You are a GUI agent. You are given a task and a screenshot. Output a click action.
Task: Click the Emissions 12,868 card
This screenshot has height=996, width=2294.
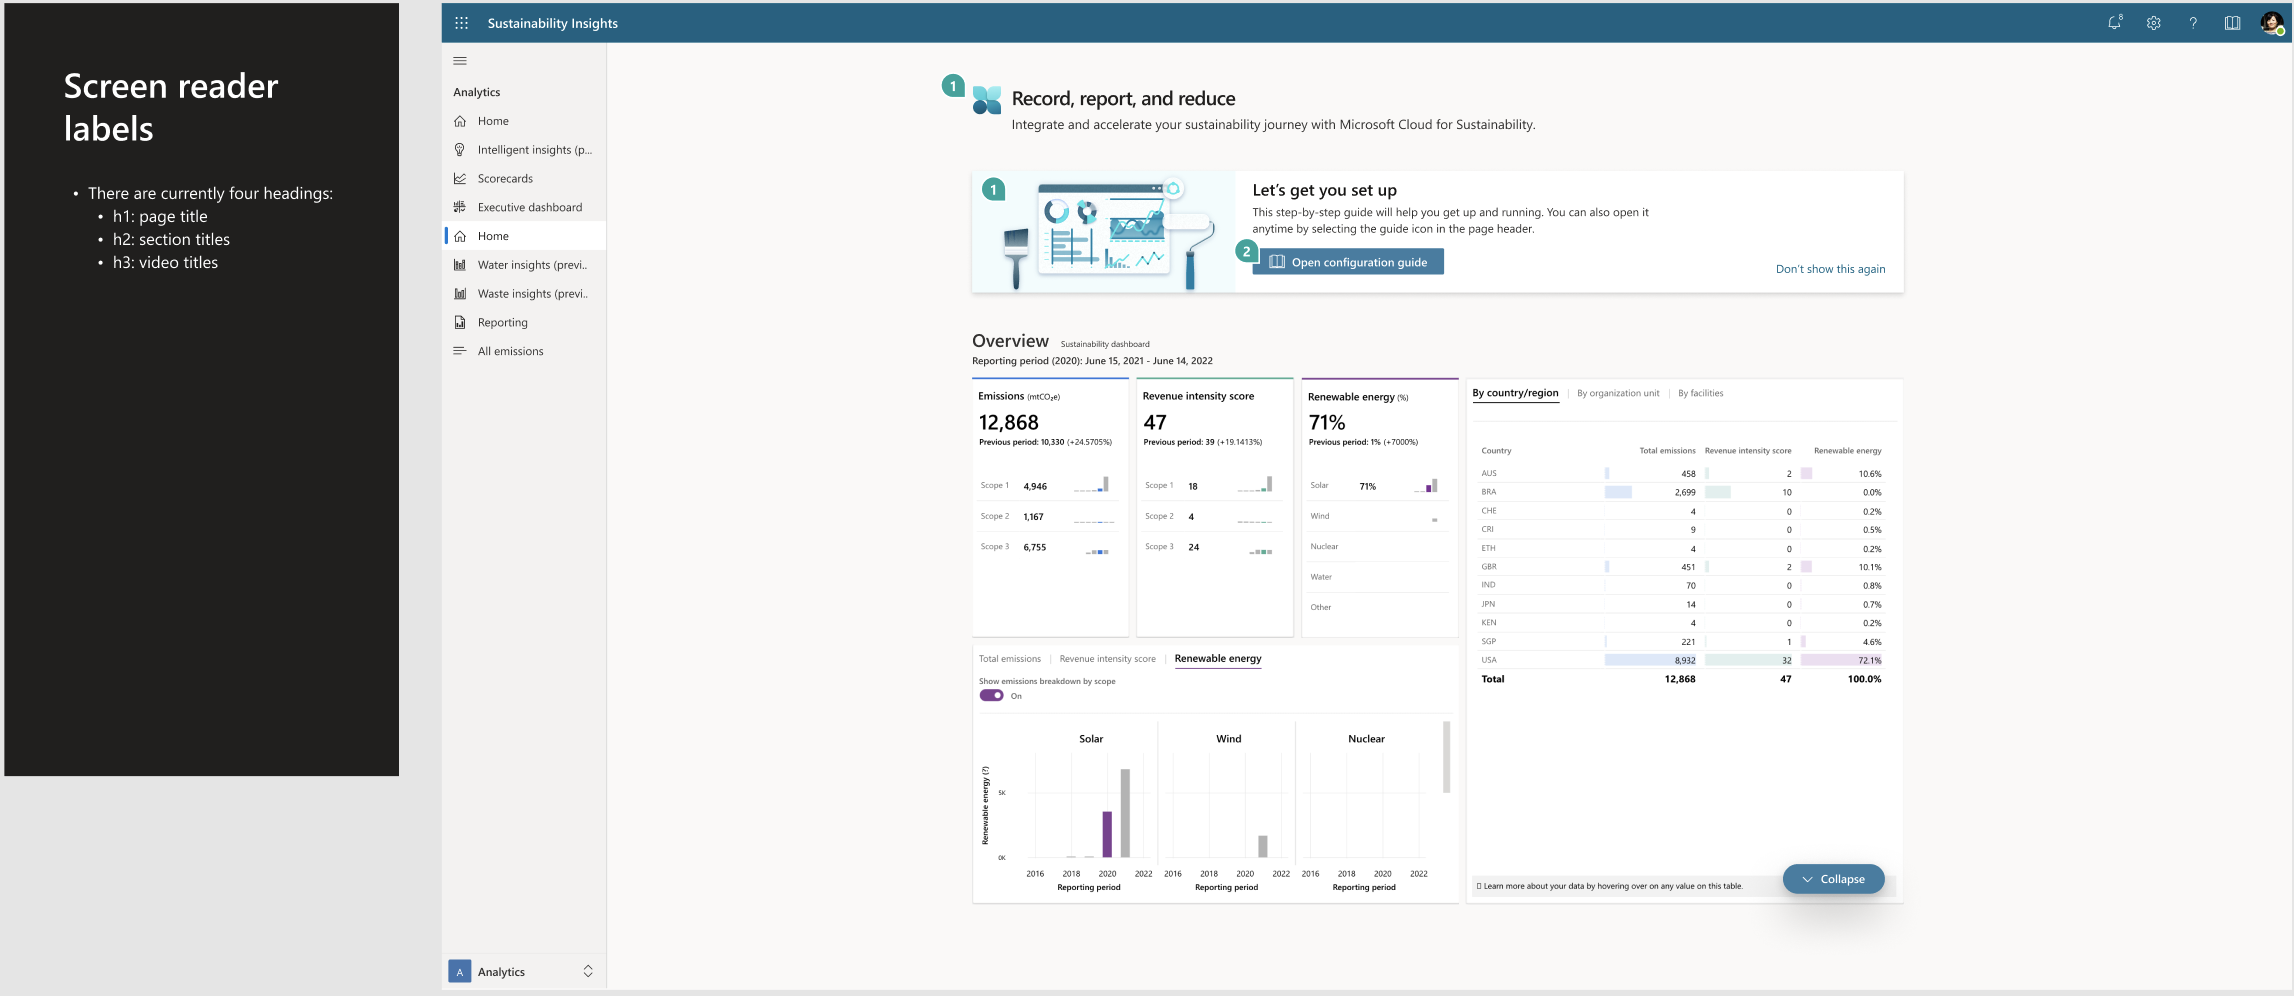tap(1050, 507)
